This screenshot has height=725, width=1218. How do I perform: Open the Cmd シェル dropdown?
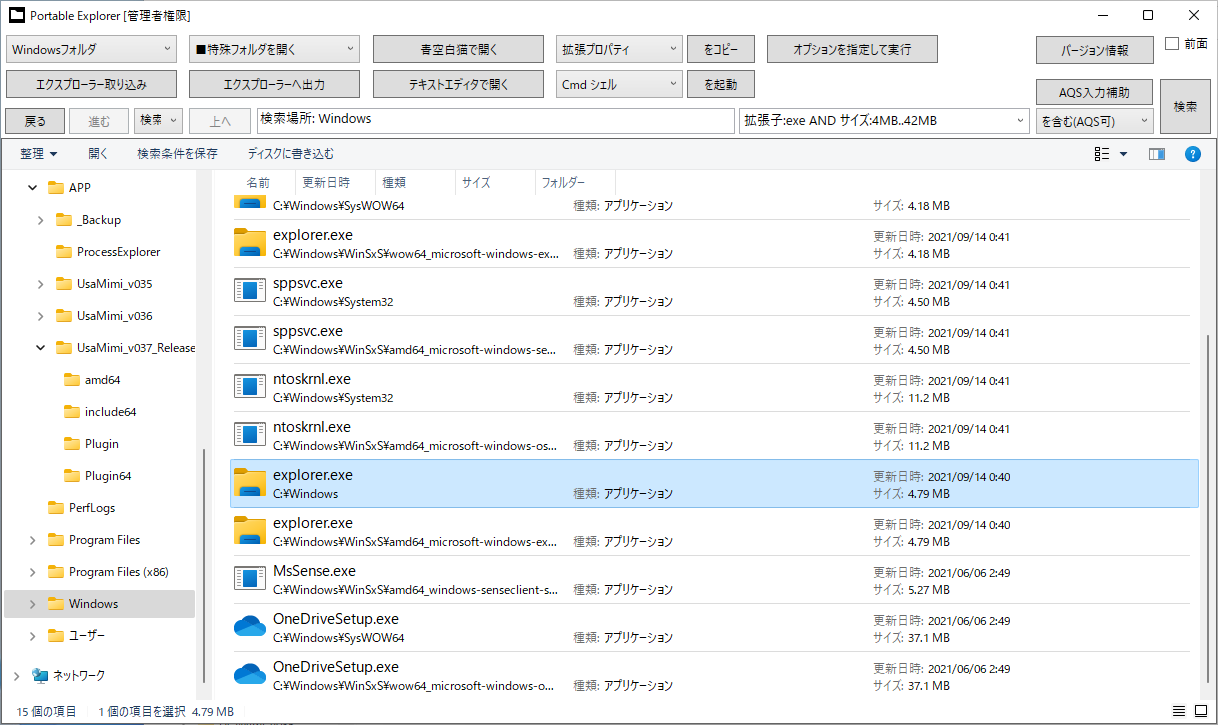pyautogui.click(x=619, y=85)
